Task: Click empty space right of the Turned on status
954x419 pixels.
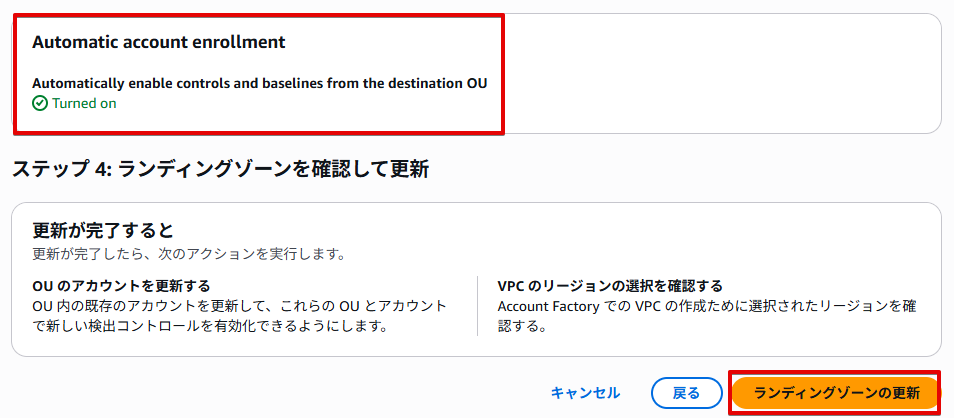Action: click(300, 103)
